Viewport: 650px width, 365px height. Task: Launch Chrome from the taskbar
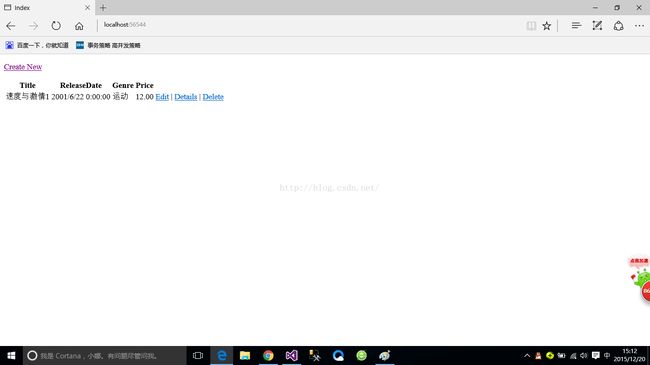tap(268, 355)
